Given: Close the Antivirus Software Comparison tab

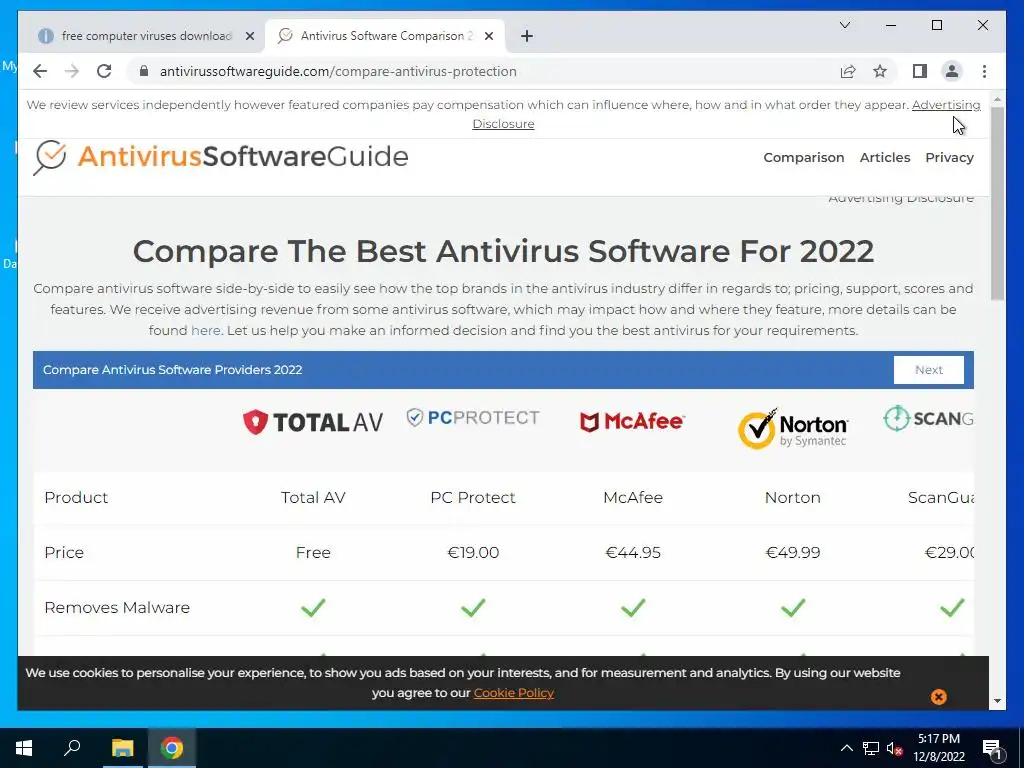Looking at the screenshot, I should tap(488, 36).
